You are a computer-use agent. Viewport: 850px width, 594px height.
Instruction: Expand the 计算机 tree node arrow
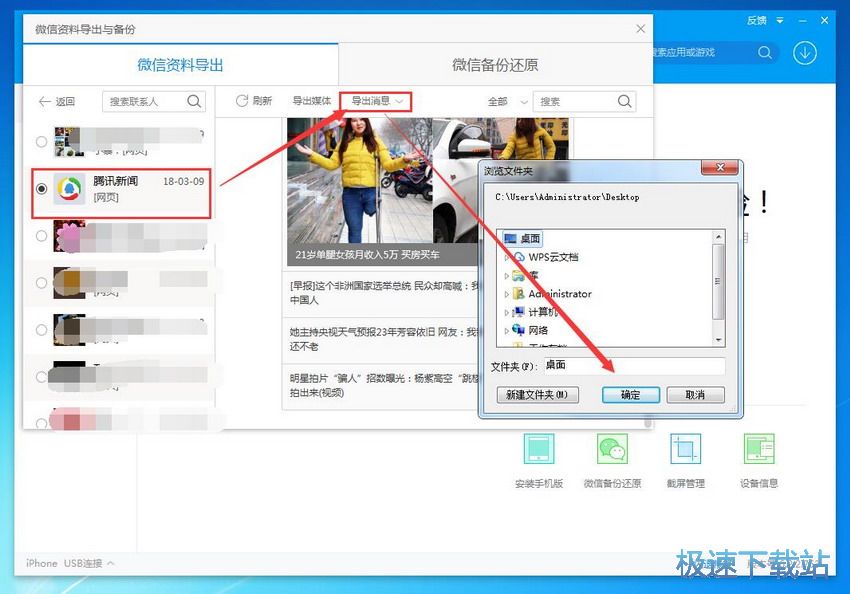507,313
